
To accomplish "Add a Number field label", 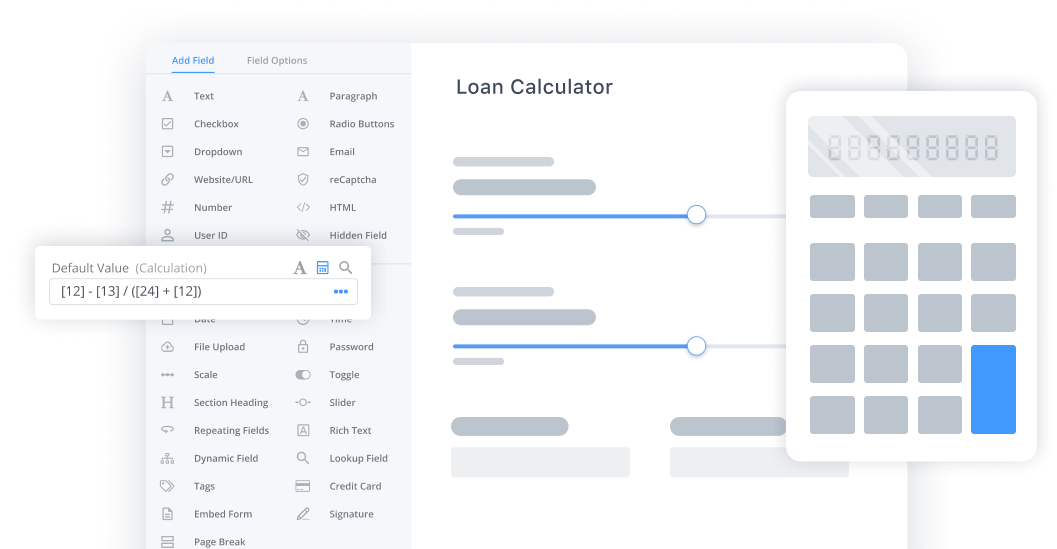I will tap(213, 207).
